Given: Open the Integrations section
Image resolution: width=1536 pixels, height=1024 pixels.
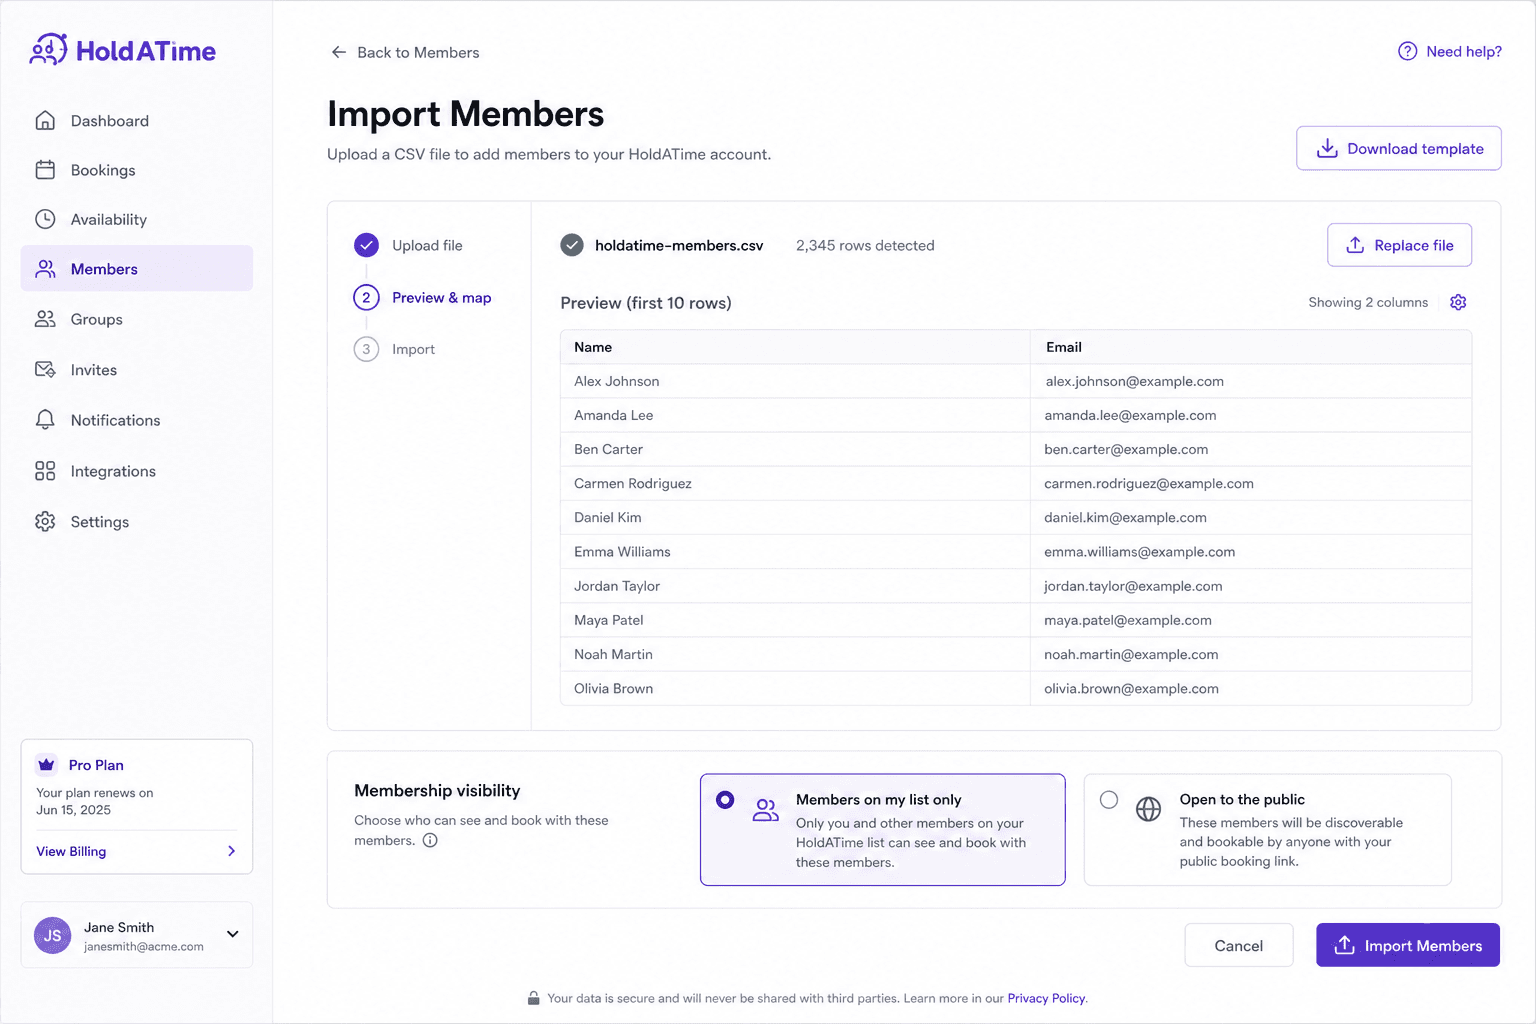Looking at the screenshot, I should (x=136, y=471).
